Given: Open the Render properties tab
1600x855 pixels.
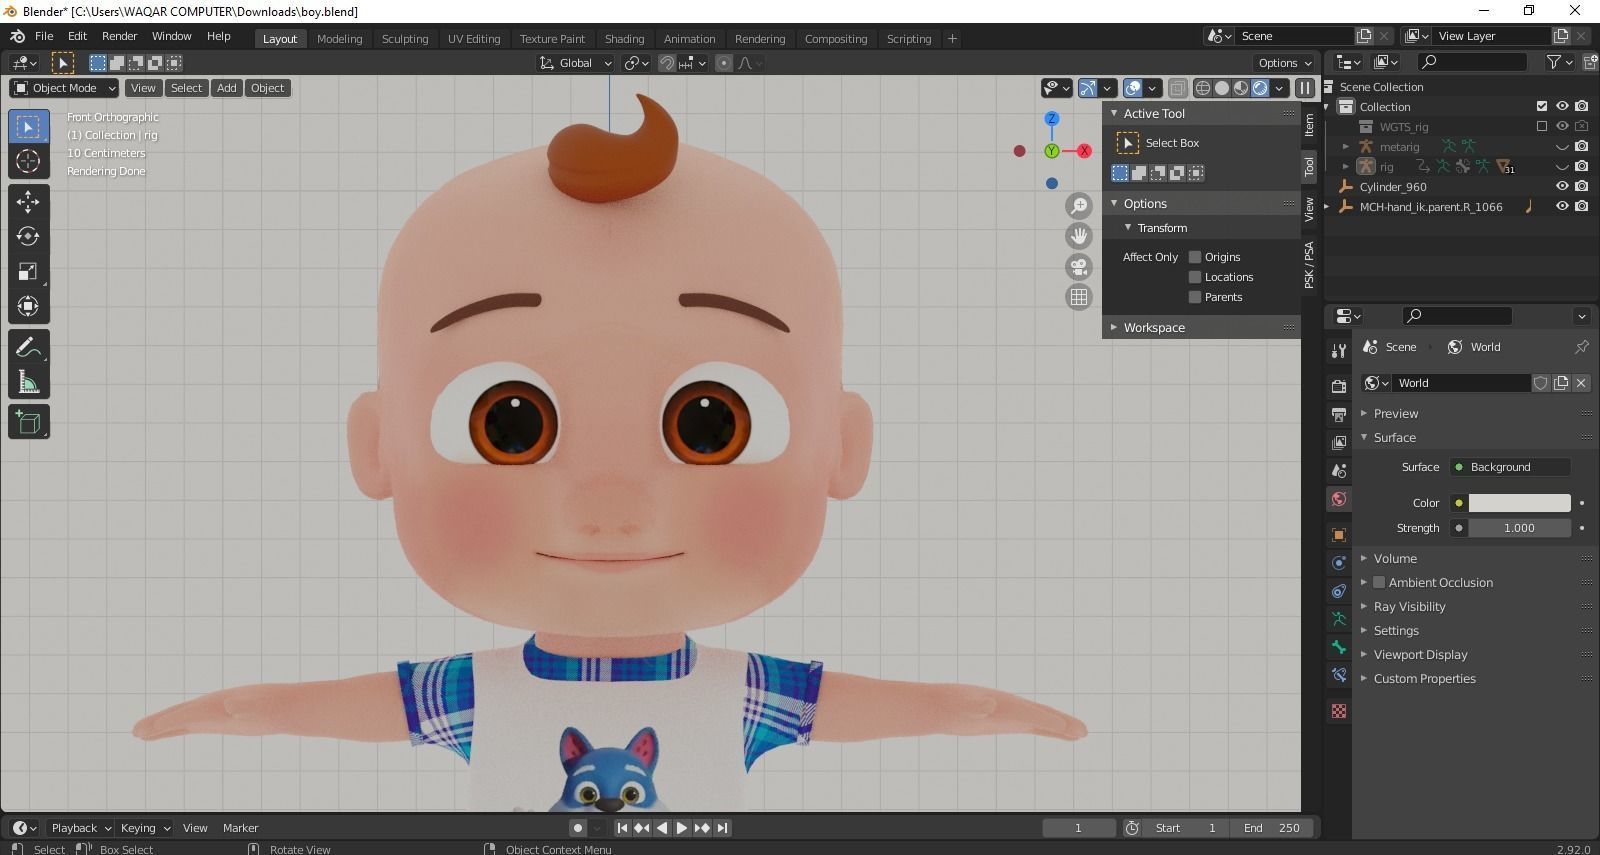Looking at the screenshot, I should [1339, 386].
